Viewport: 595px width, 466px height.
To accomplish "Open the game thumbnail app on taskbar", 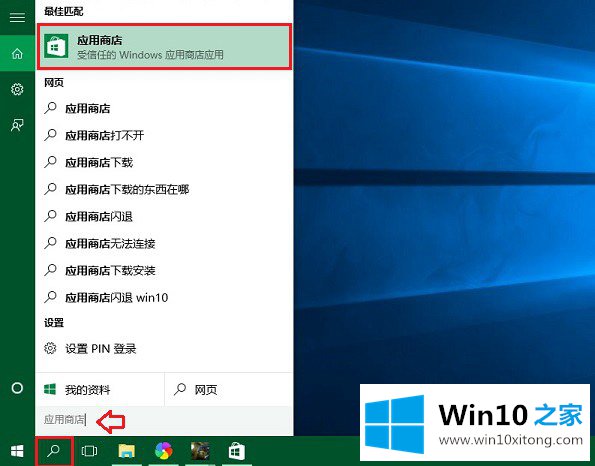I will pyautogui.click(x=200, y=451).
